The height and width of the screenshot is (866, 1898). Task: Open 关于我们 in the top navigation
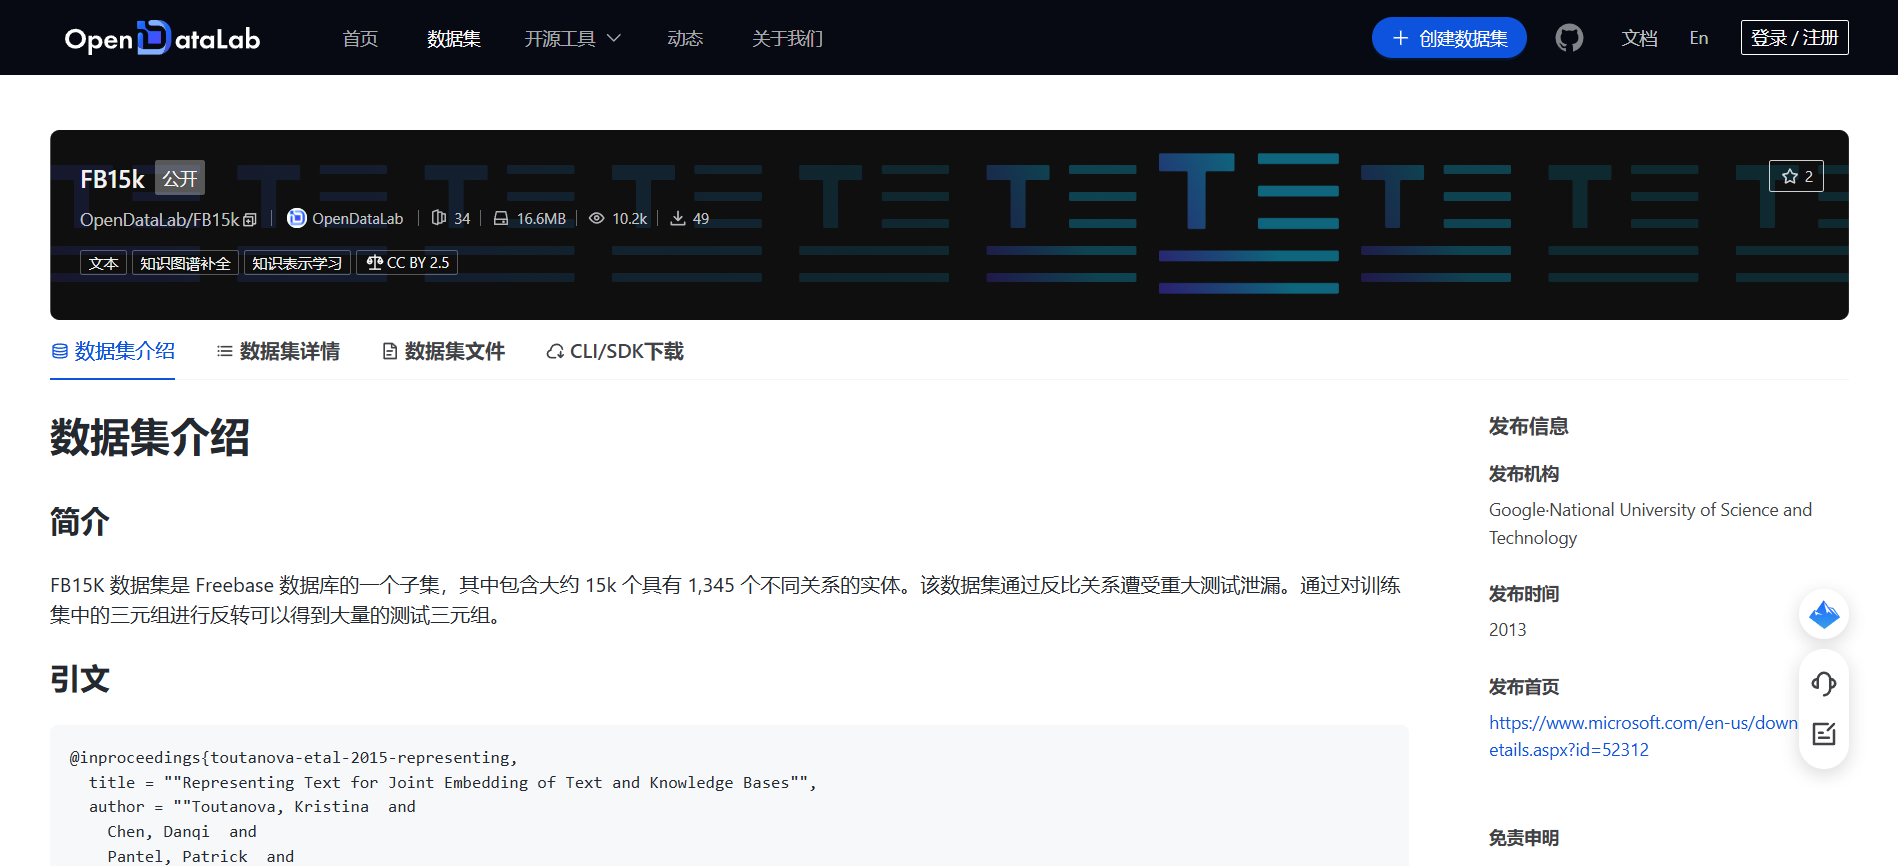[787, 38]
